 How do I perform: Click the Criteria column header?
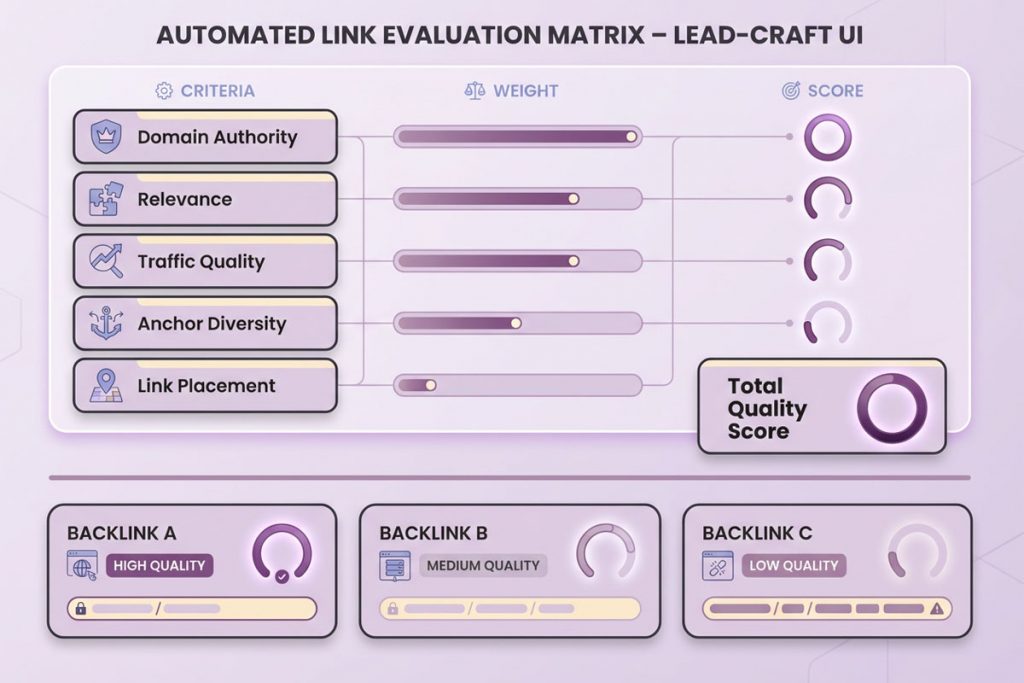pos(205,91)
